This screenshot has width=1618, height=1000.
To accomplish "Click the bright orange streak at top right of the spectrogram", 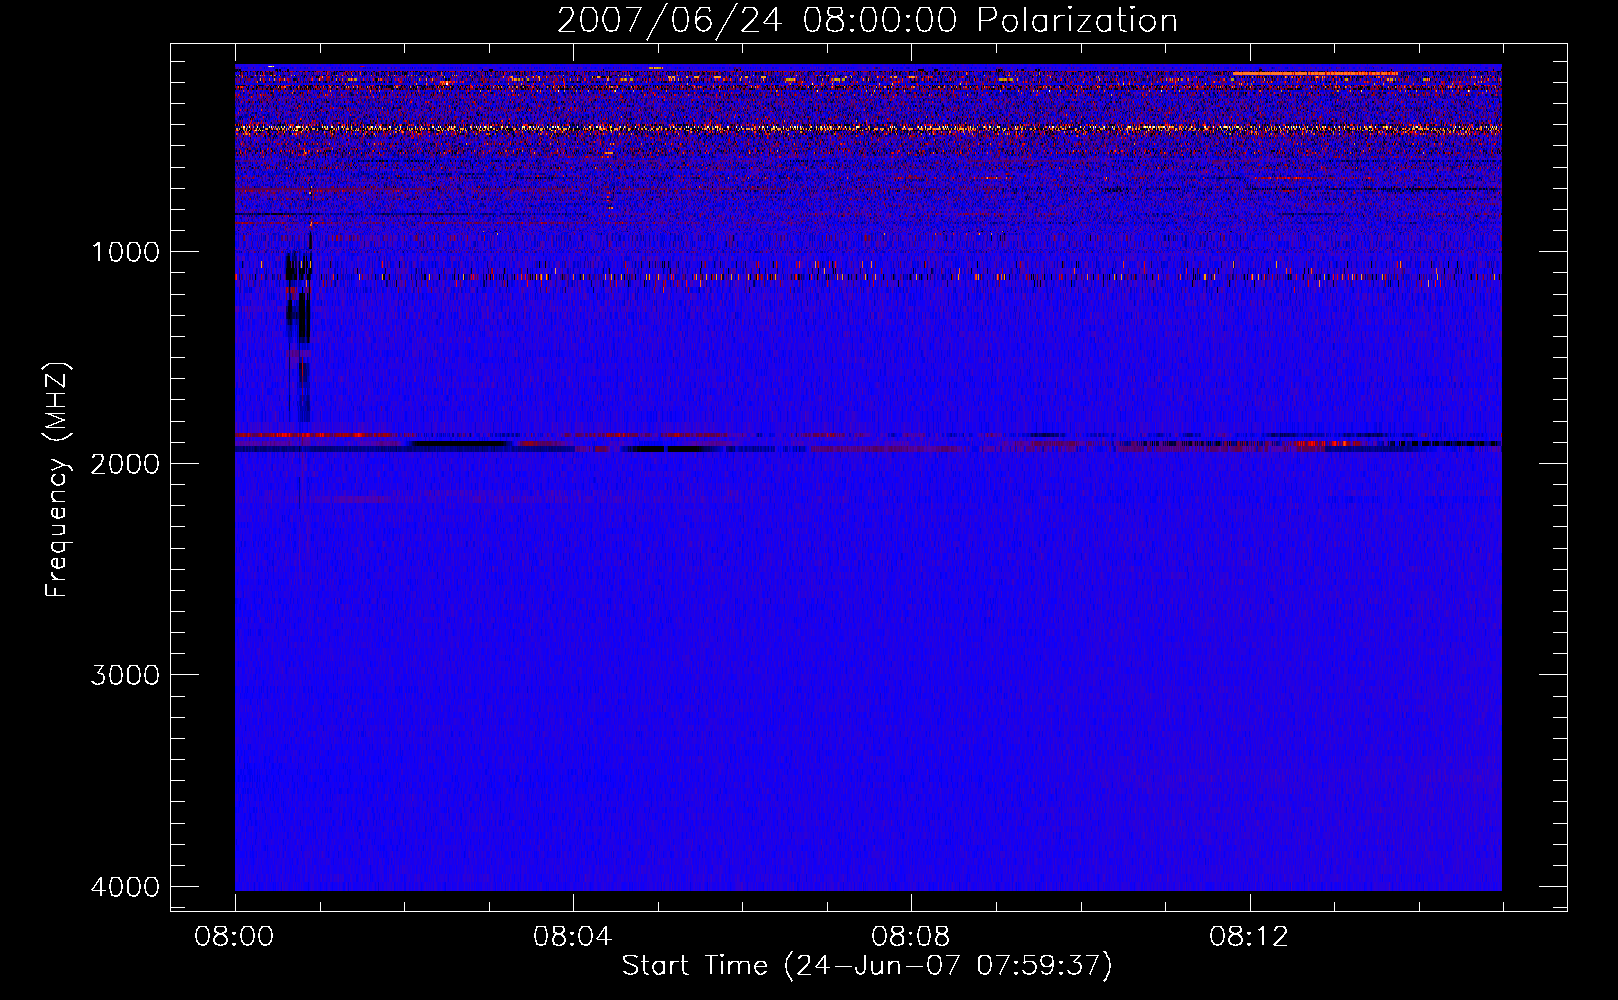I will [x=1315, y=73].
